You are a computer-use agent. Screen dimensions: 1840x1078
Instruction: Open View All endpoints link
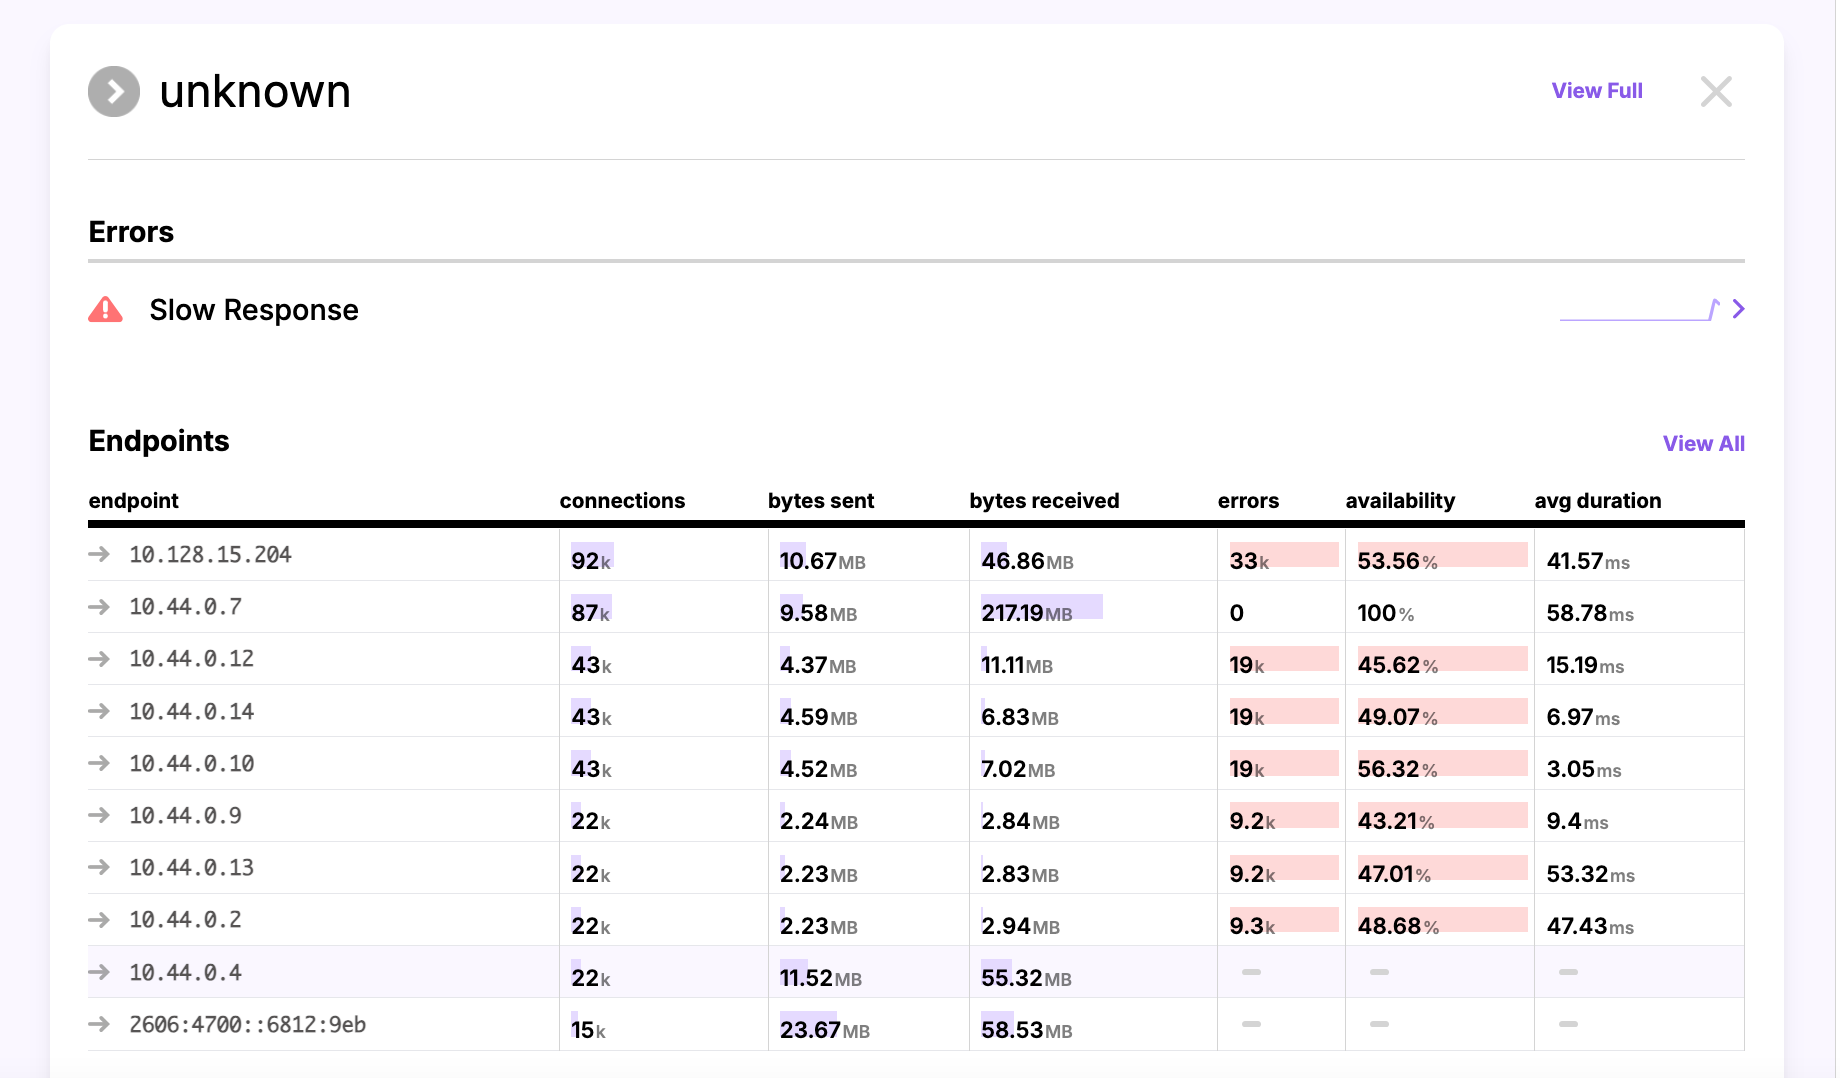coord(1703,444)
